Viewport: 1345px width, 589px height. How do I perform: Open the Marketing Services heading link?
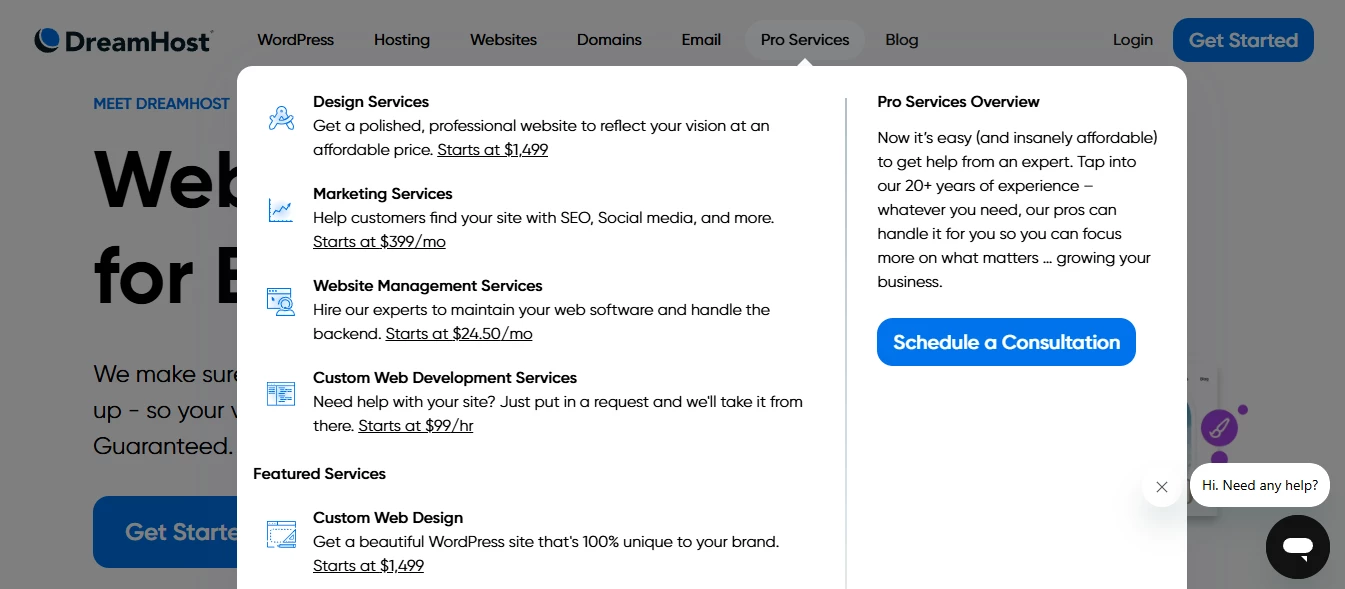[x=383, y=194]
